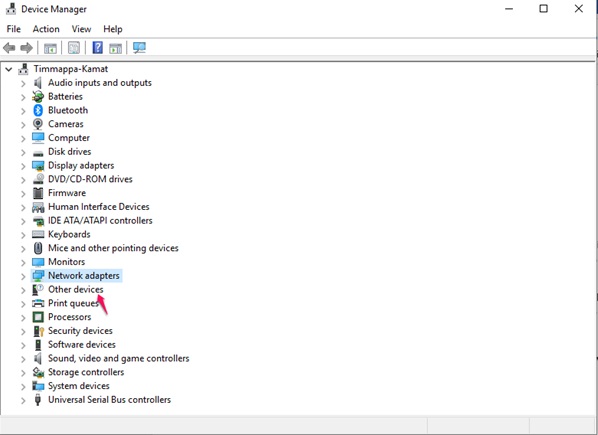Select the Processors tree item
598x435 pixels.
tap(69, 317)
